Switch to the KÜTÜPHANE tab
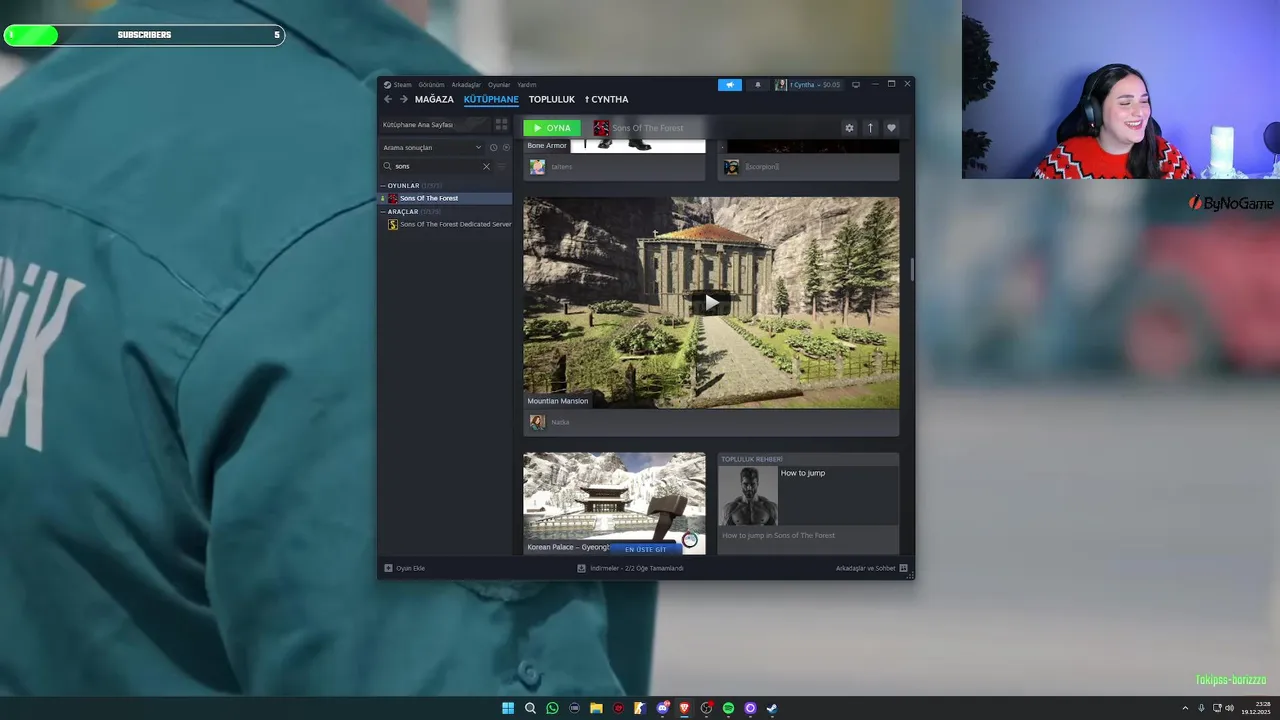Image resolution: width=1280 pixels, height=720 pixels. click(x=491, y=100)
